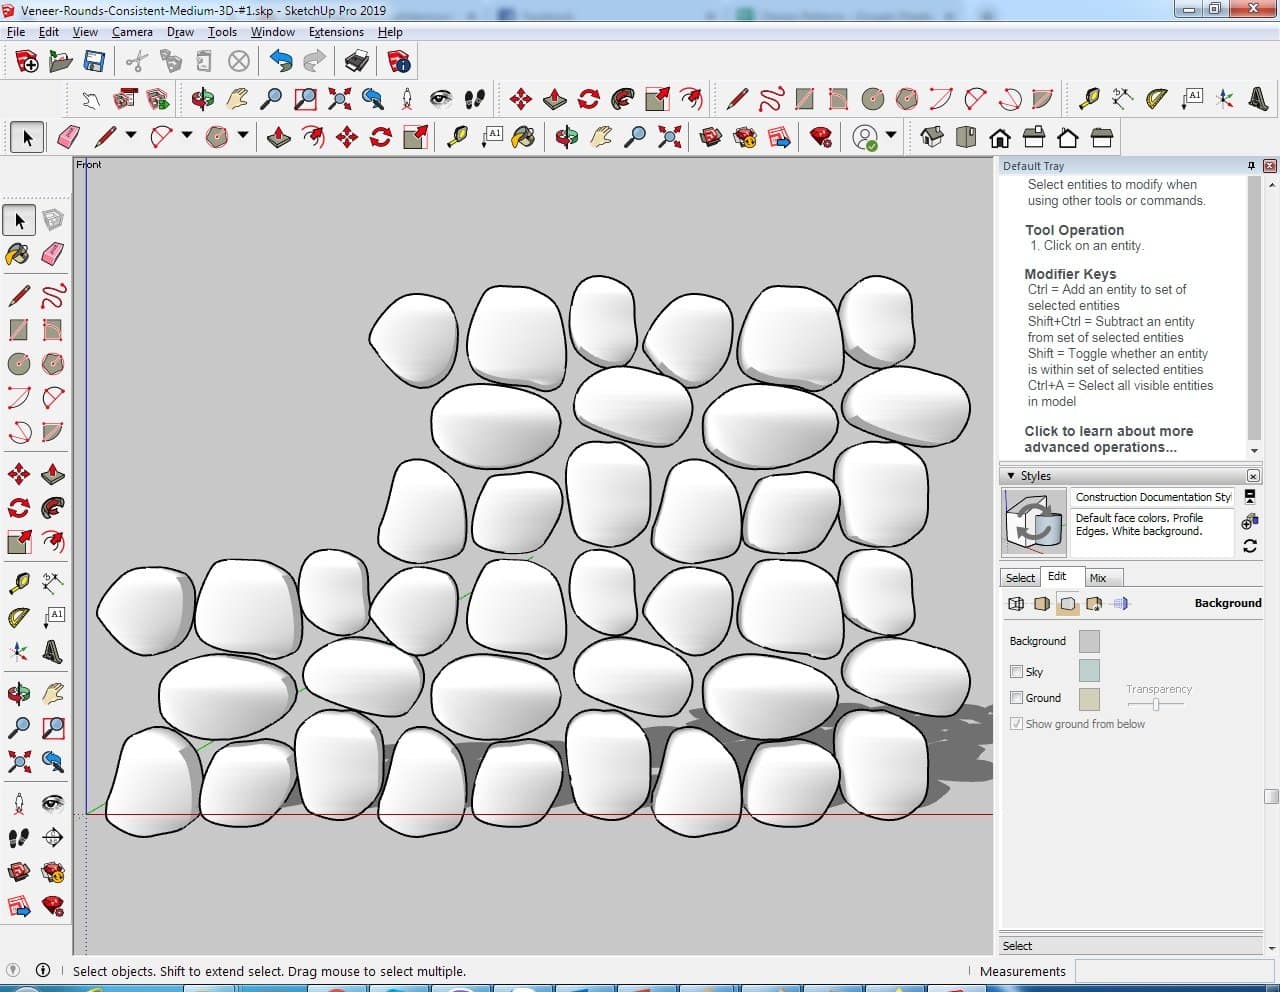This screenshot has height=992, width=1280.
Task: Open the Select tab in Styles
Action: [x=1020, y=578]
